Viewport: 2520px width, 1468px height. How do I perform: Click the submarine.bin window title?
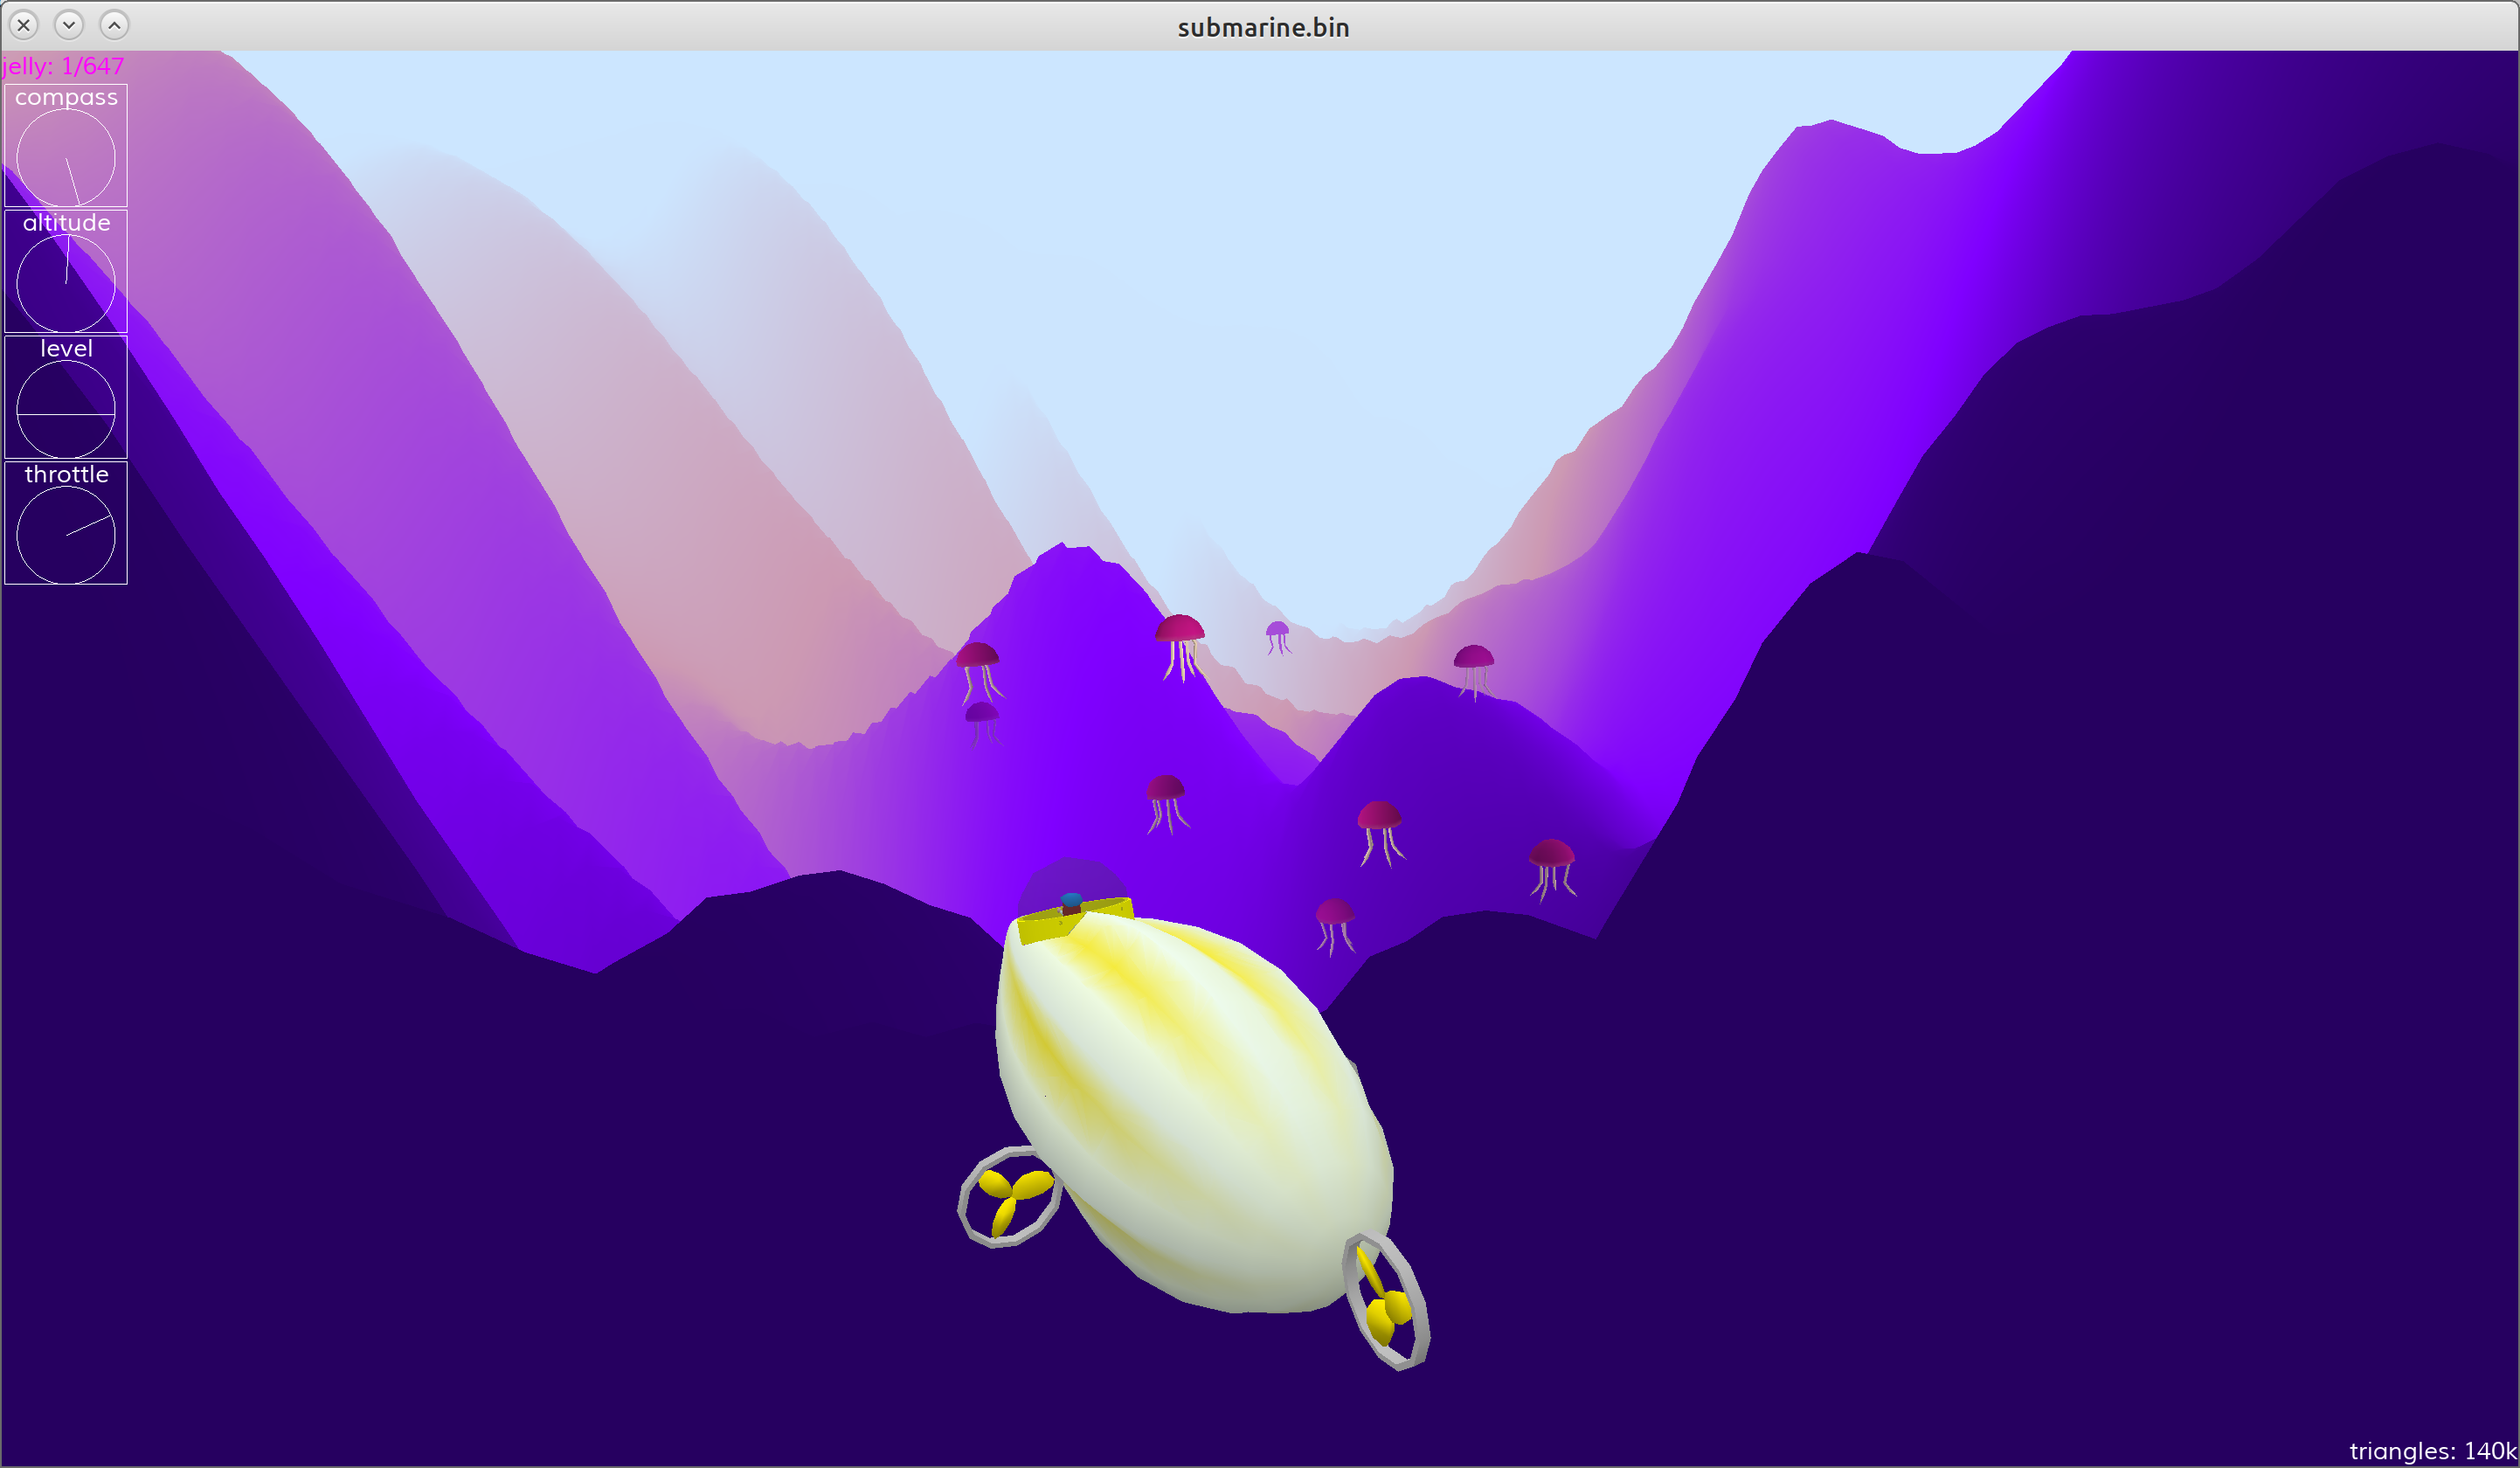click(x=1263, y=27)
